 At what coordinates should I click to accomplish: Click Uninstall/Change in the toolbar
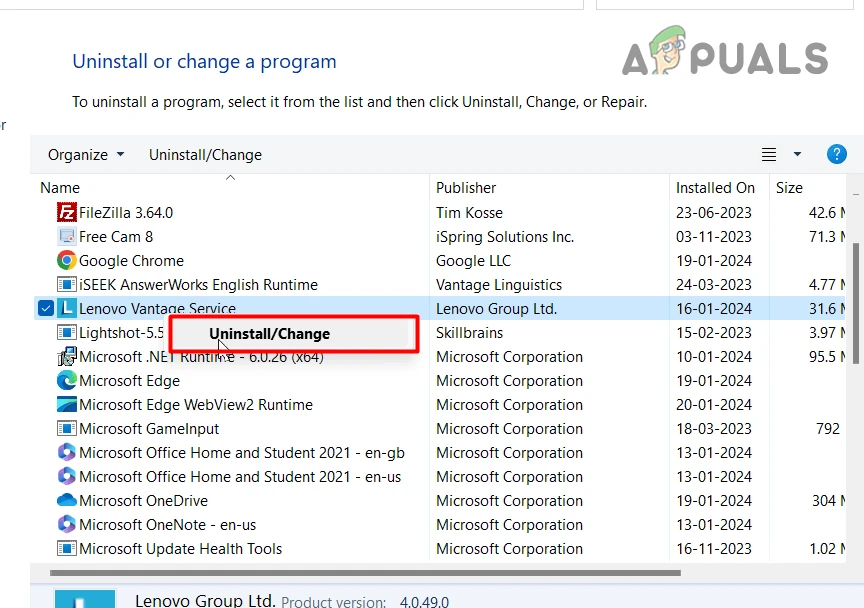pyautogui.click(x=205, y=155)
